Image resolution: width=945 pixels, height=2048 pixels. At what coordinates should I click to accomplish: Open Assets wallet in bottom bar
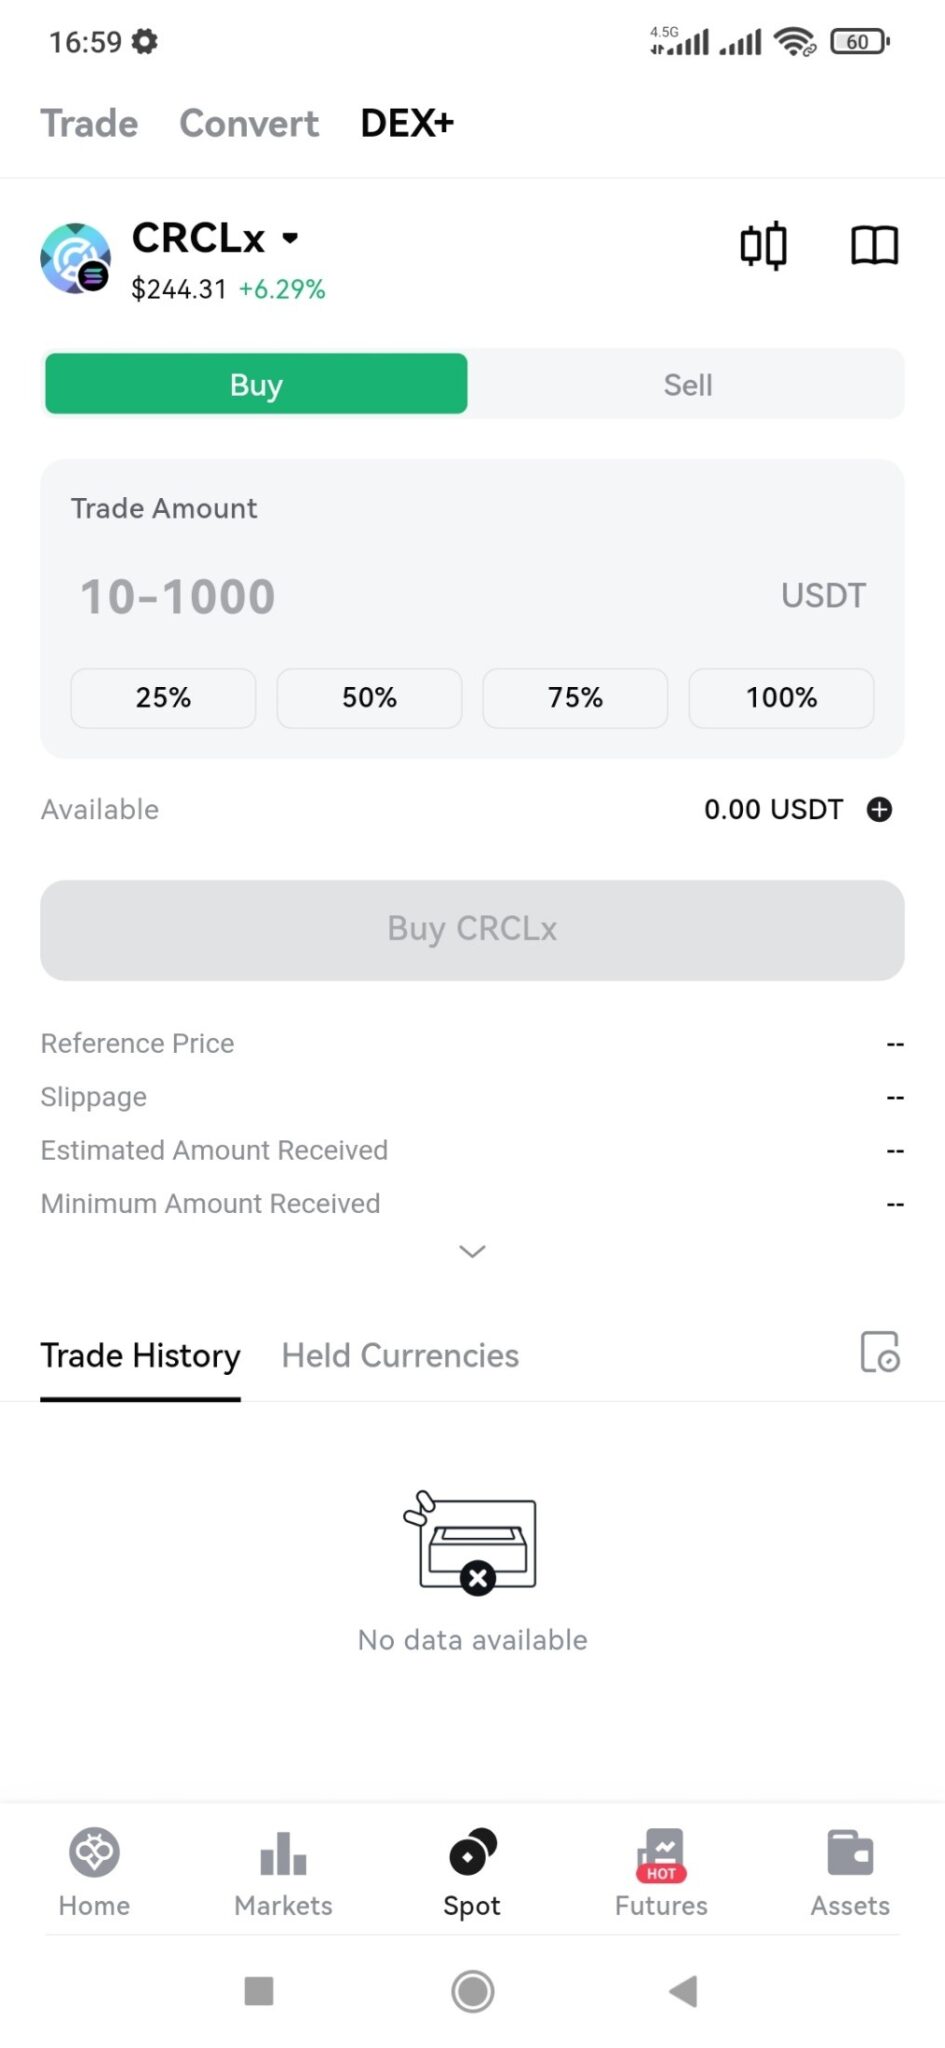pos(850,1871)
